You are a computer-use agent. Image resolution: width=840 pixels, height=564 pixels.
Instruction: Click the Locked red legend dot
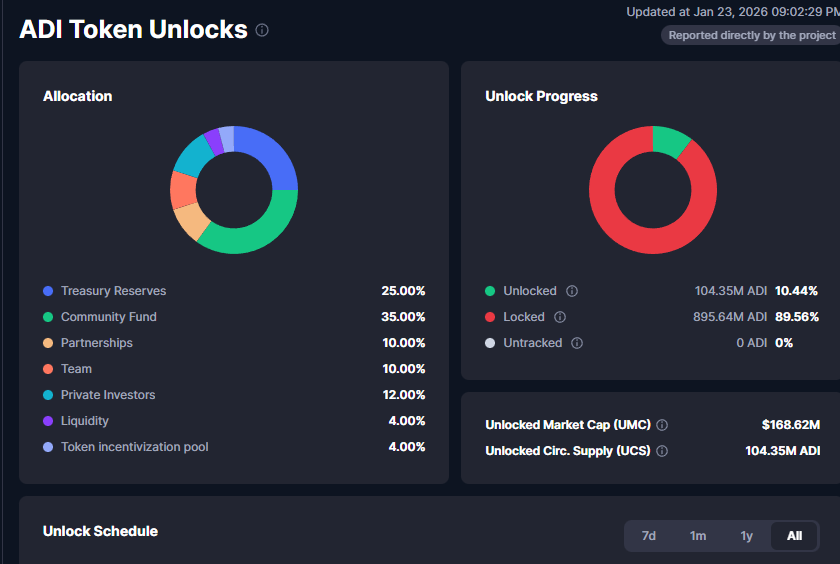click(x=490, y=317)
